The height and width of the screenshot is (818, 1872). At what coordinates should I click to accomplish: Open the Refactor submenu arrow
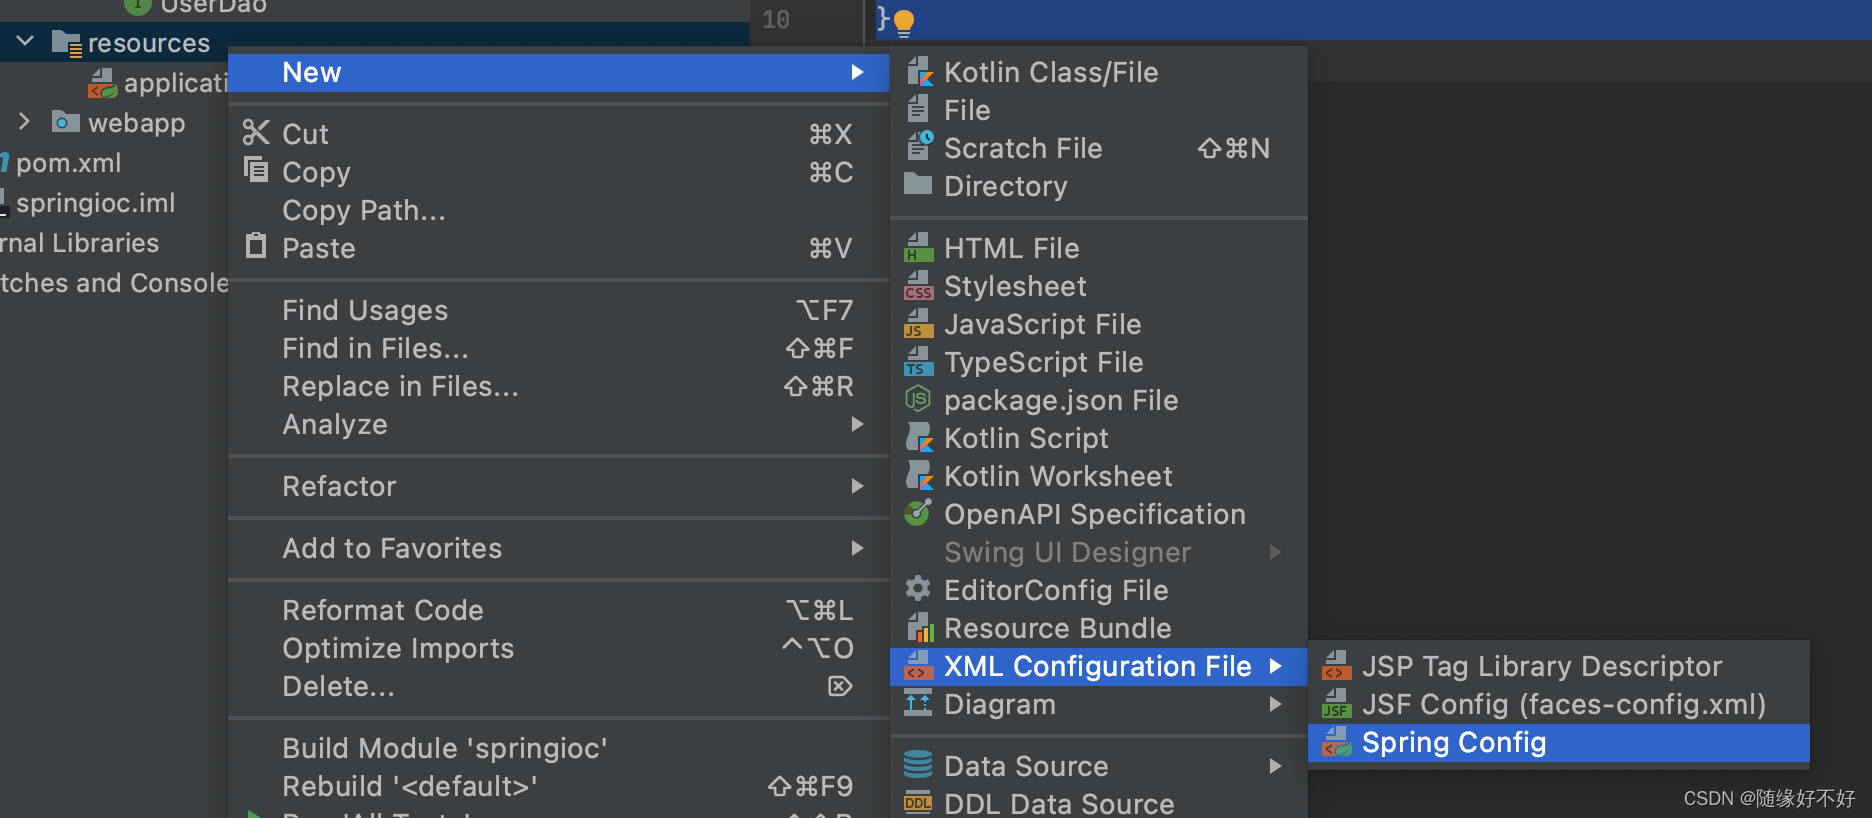pyautogui.click(x=857, y=486)
